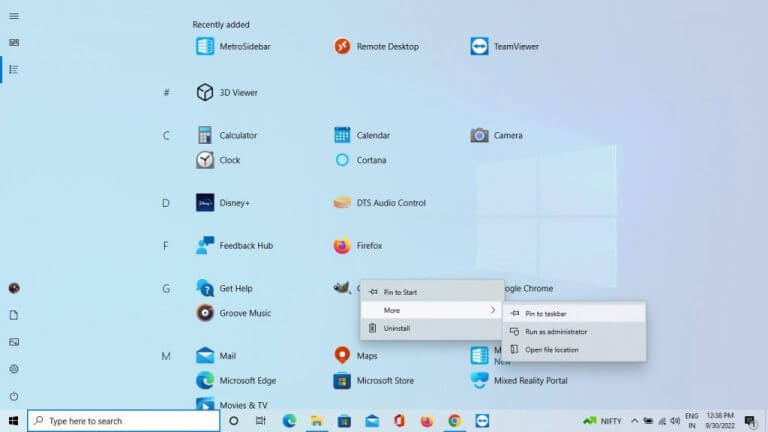Open Pictures from the Start sidebar

click(x=14, y=342)
